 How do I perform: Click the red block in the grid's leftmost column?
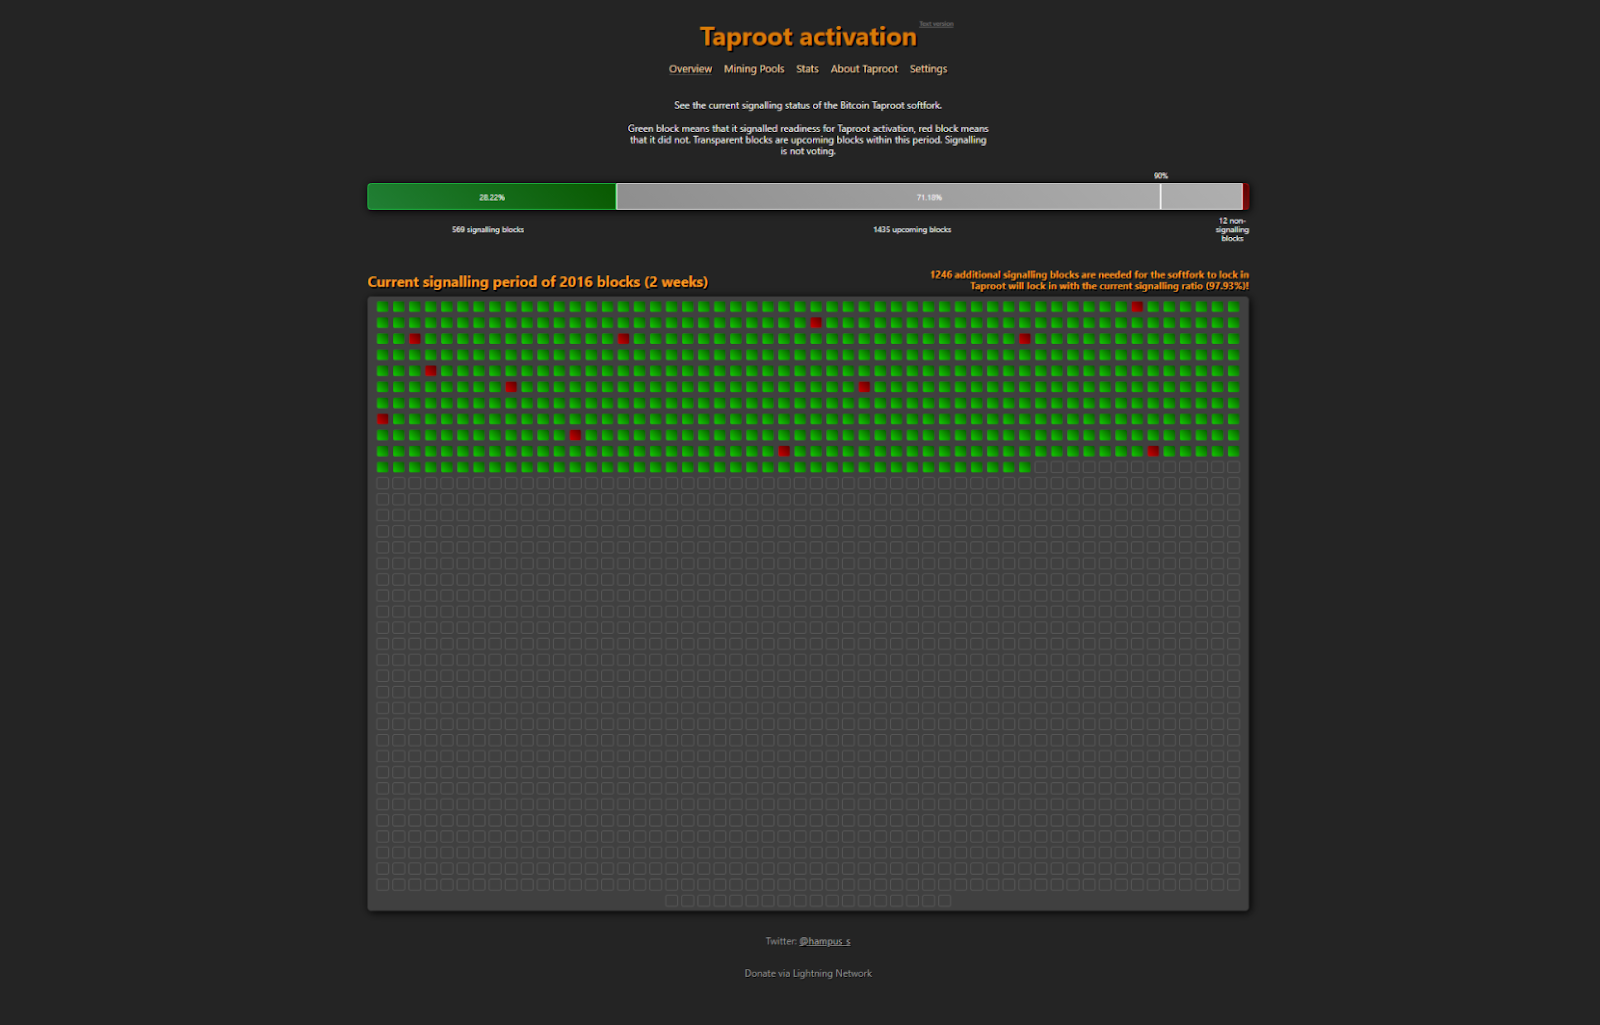coord(382,419)
